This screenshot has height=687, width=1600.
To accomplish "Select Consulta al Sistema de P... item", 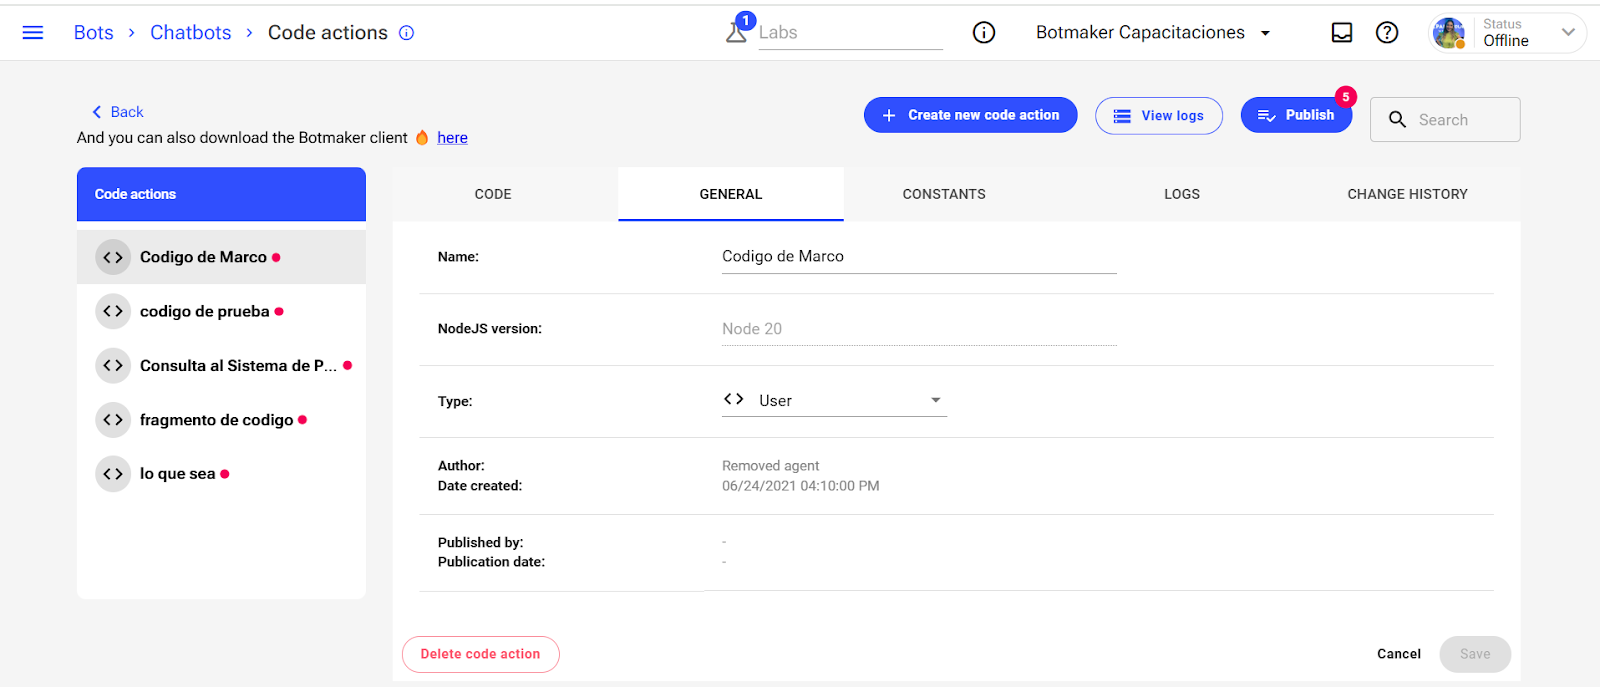I will [x=221, y=365].
